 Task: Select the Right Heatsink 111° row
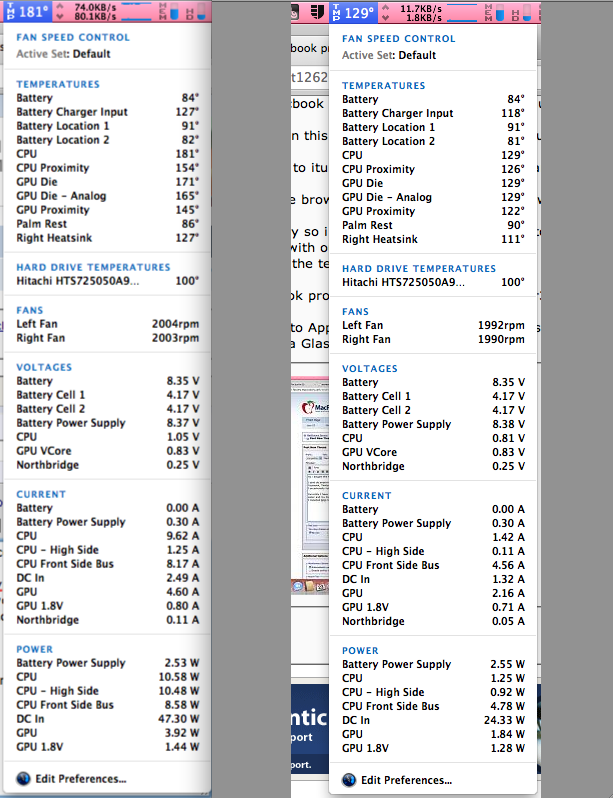433,239
